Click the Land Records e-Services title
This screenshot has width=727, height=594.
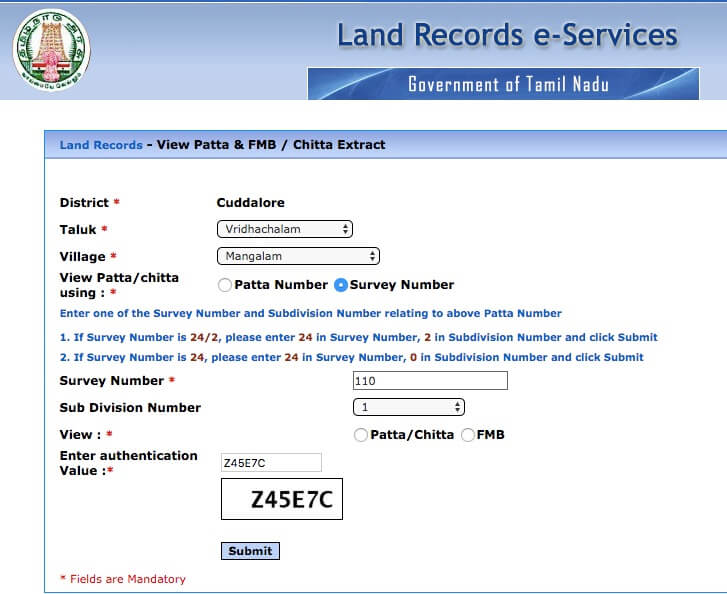pyautogui.click(x=507, y=35)
